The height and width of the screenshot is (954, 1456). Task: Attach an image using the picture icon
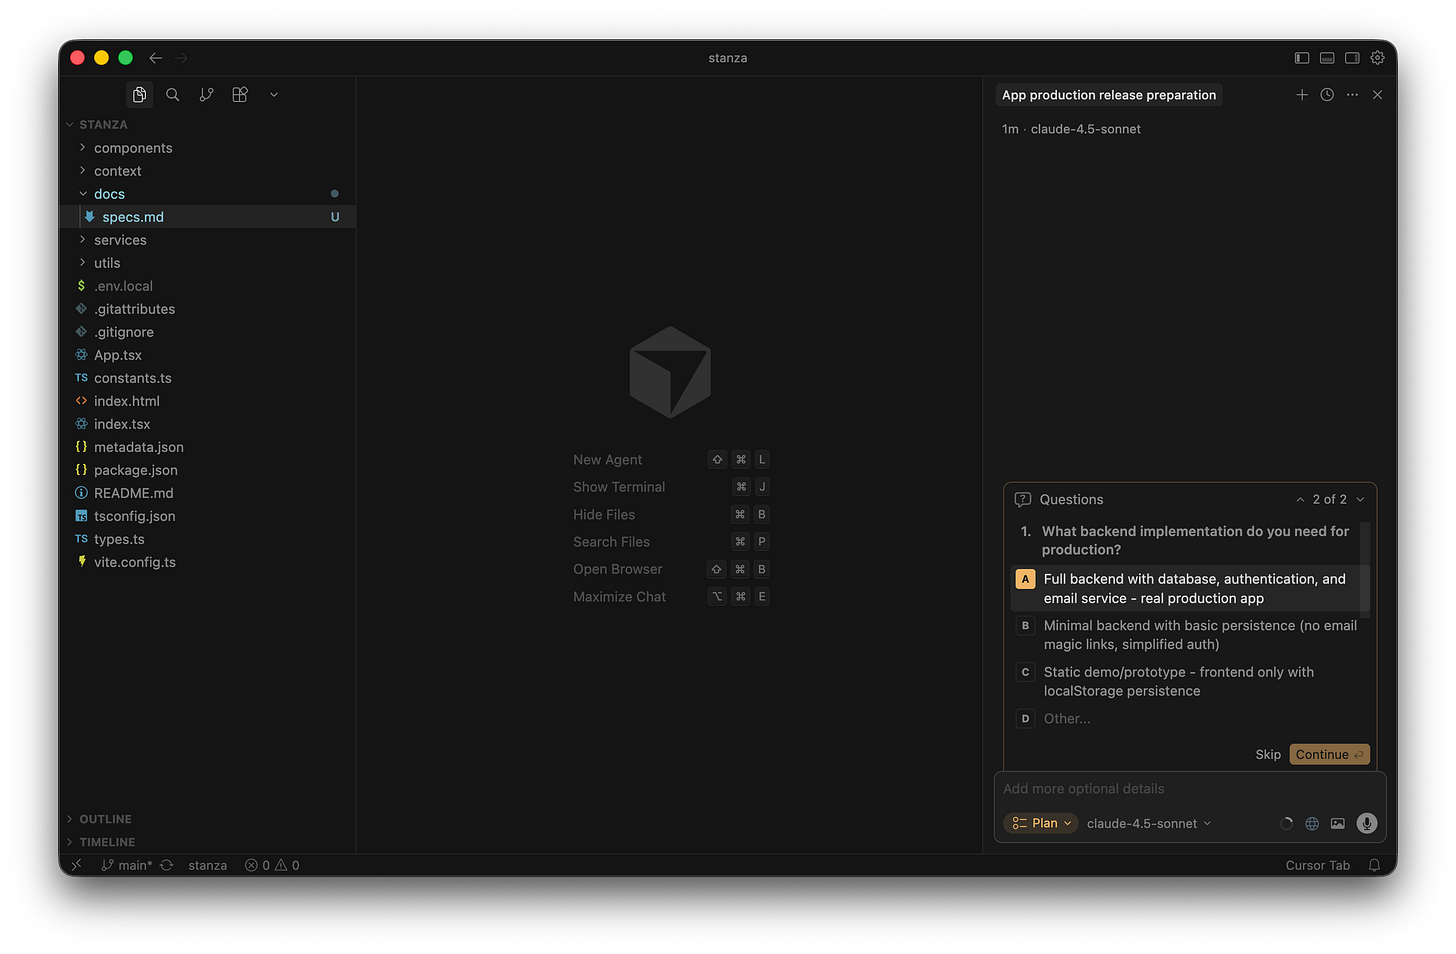click(x=1338, y=823)
